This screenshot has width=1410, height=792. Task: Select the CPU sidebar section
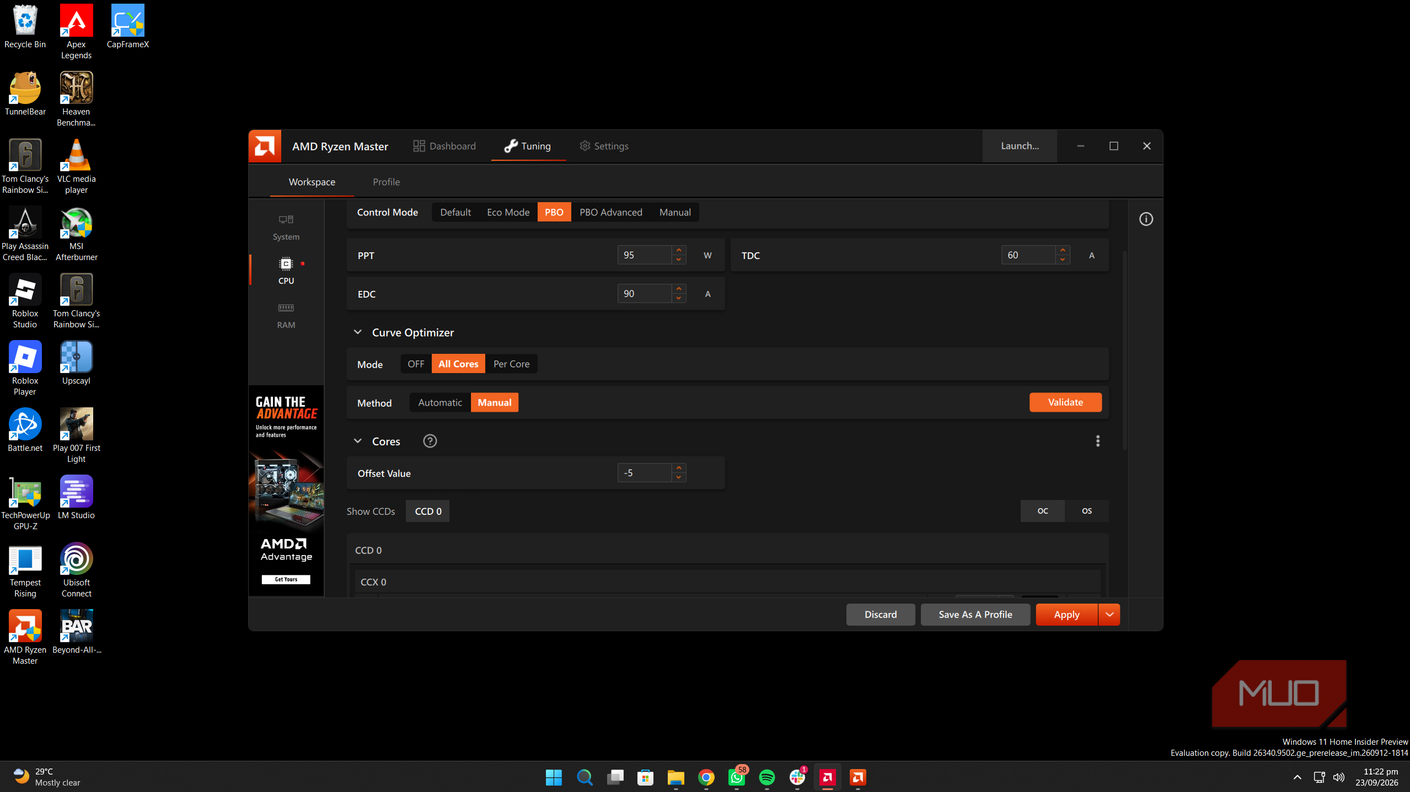[x=286, y=270]
